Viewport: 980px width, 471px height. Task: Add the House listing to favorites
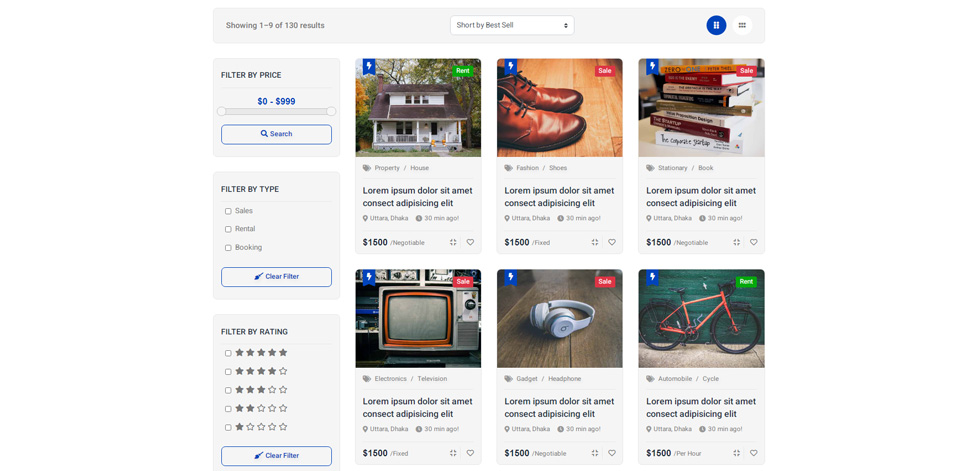click(470, 242)
